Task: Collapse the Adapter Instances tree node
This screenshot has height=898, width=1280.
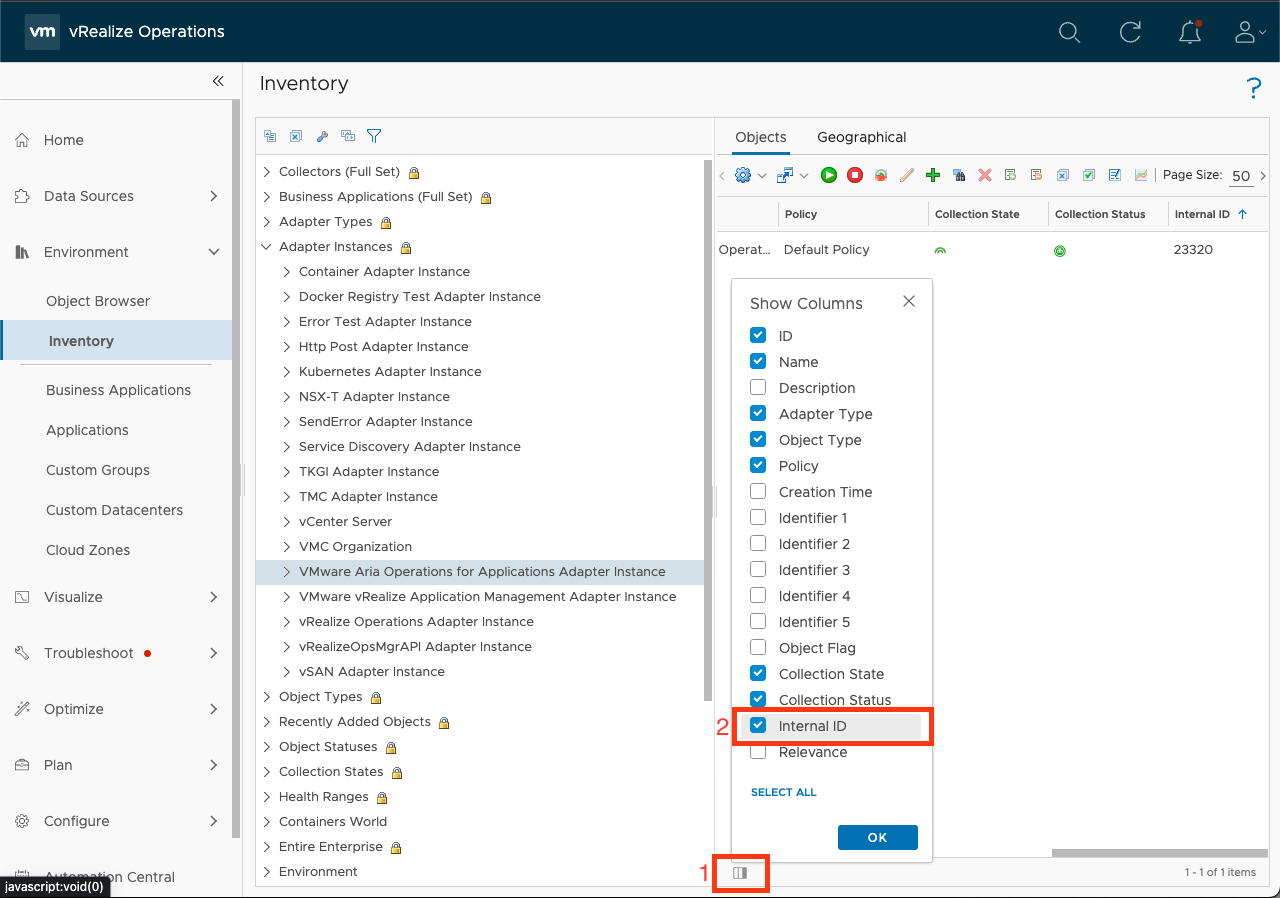Action: click(267, 247)
